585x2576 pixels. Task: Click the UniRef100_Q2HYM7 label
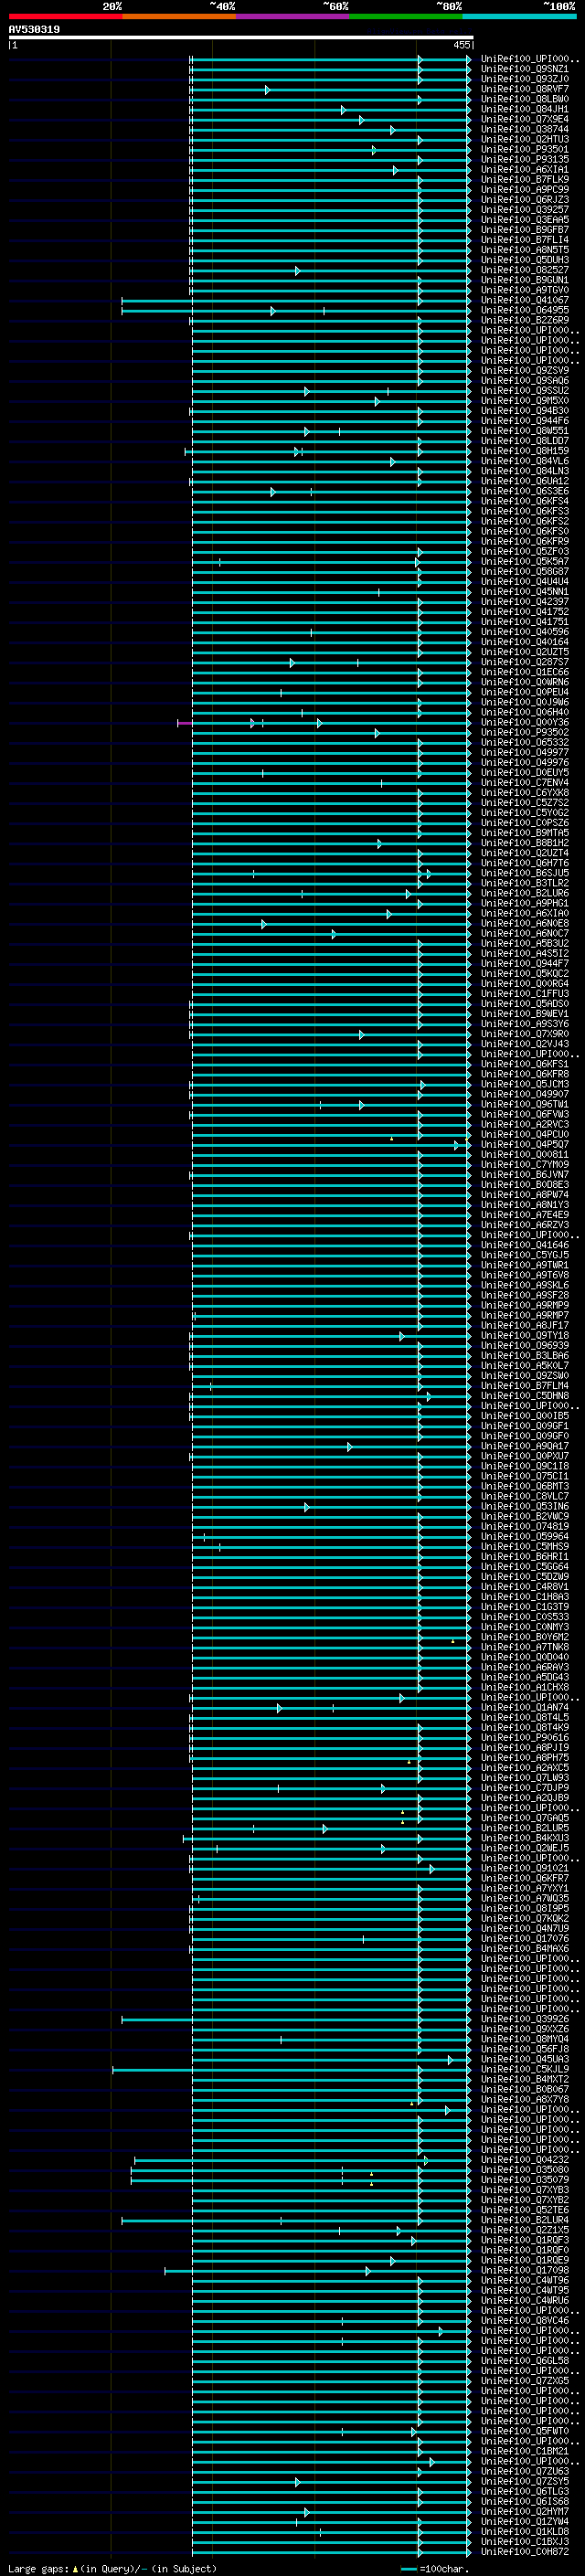pyautogui.click(x=524, y=2511)
